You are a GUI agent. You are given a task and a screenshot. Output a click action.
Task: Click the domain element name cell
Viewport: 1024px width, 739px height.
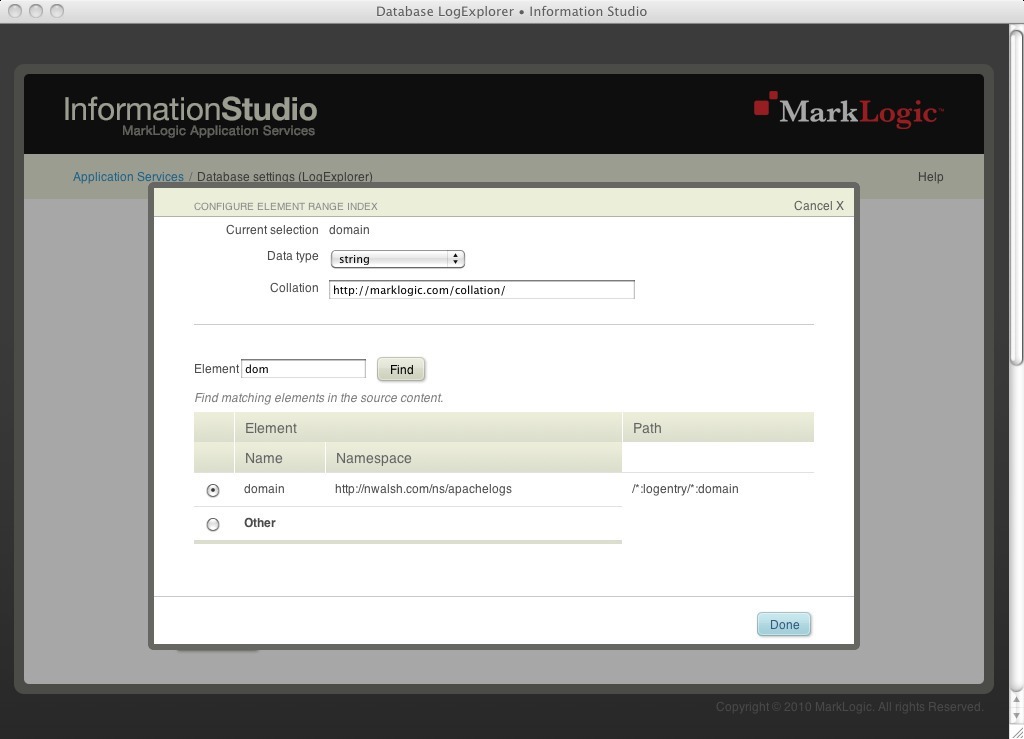pyautogui.click(x=264, y=489)
